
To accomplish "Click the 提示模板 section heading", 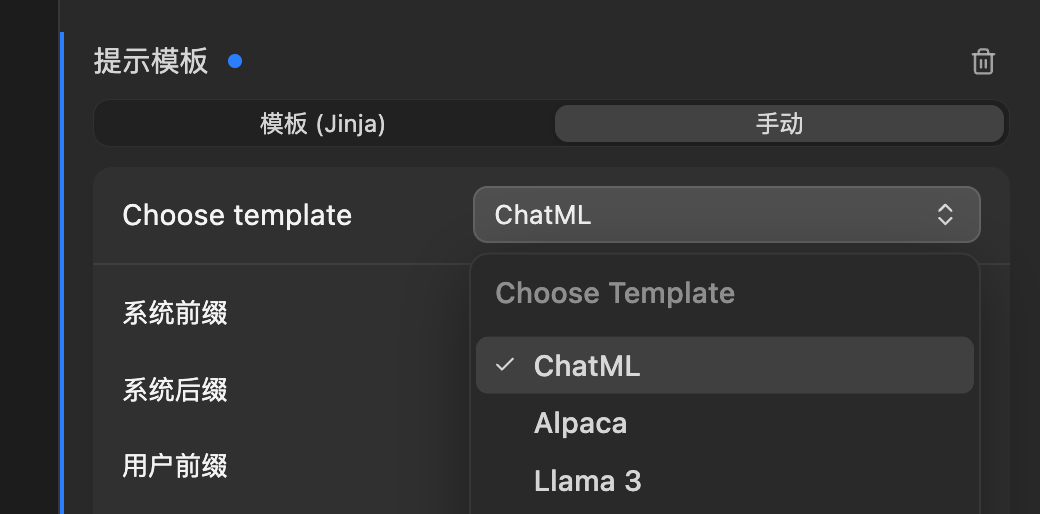I will point(151,61).
